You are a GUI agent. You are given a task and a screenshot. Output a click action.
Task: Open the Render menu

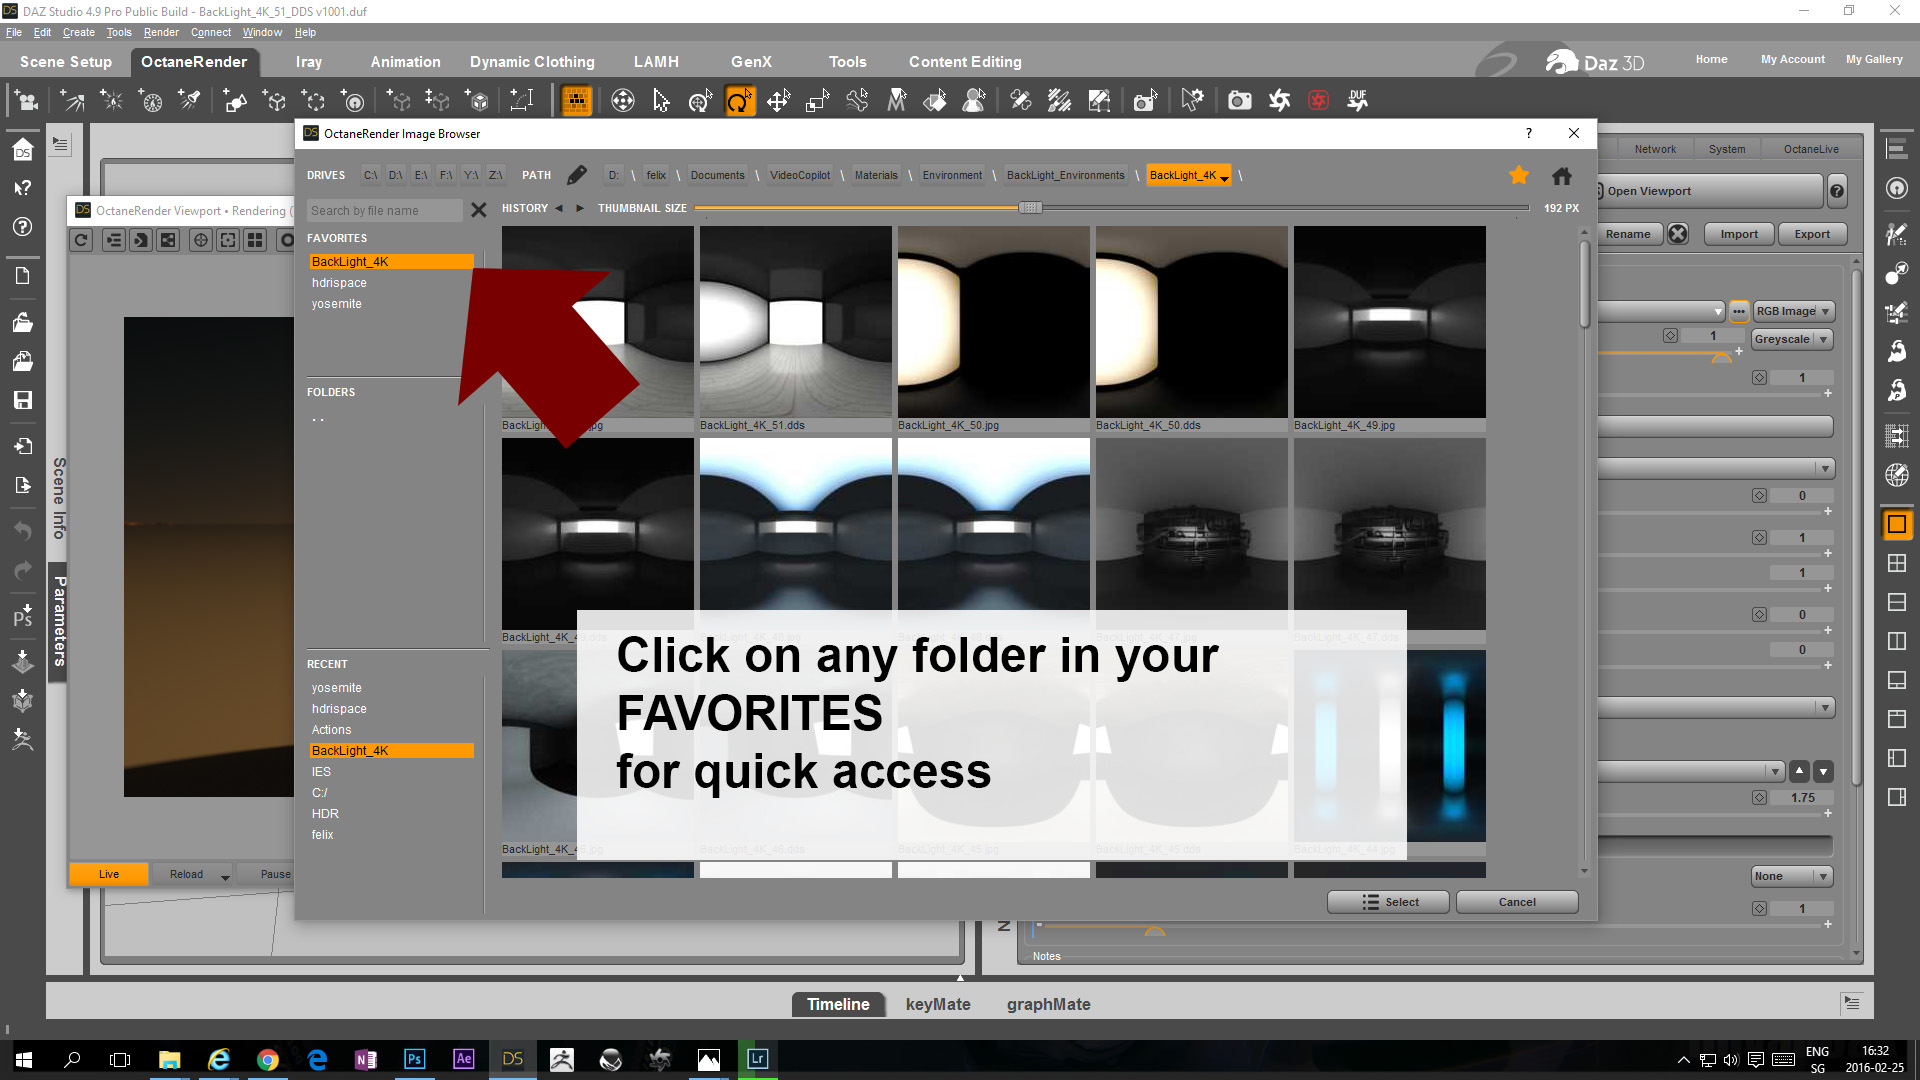pyautogui.click(x=161, y=32)
